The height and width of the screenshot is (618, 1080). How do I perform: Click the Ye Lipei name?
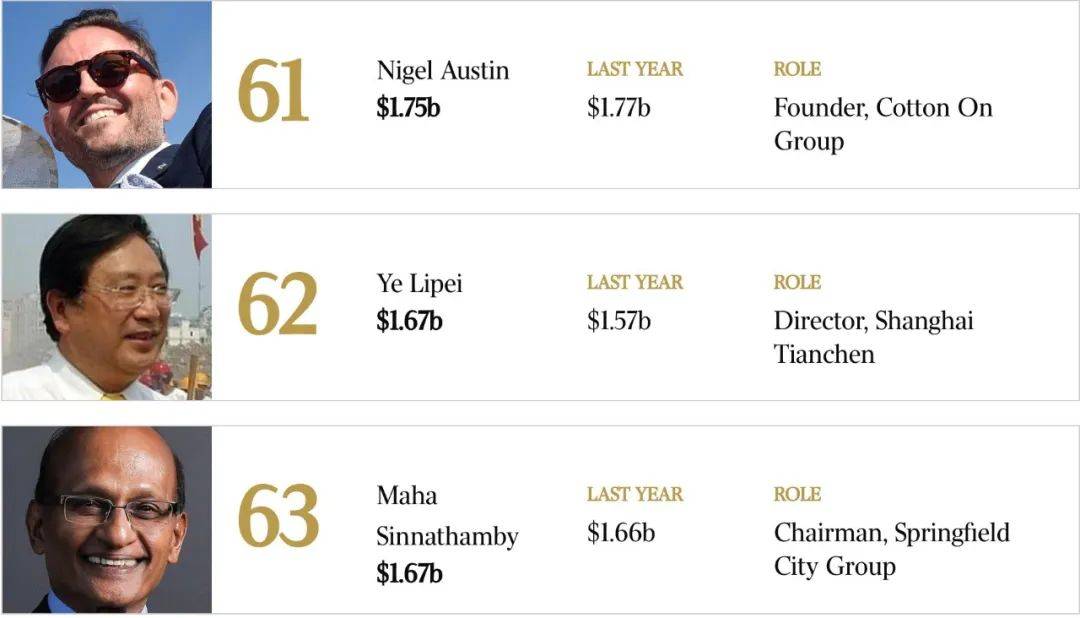point(419,284)
